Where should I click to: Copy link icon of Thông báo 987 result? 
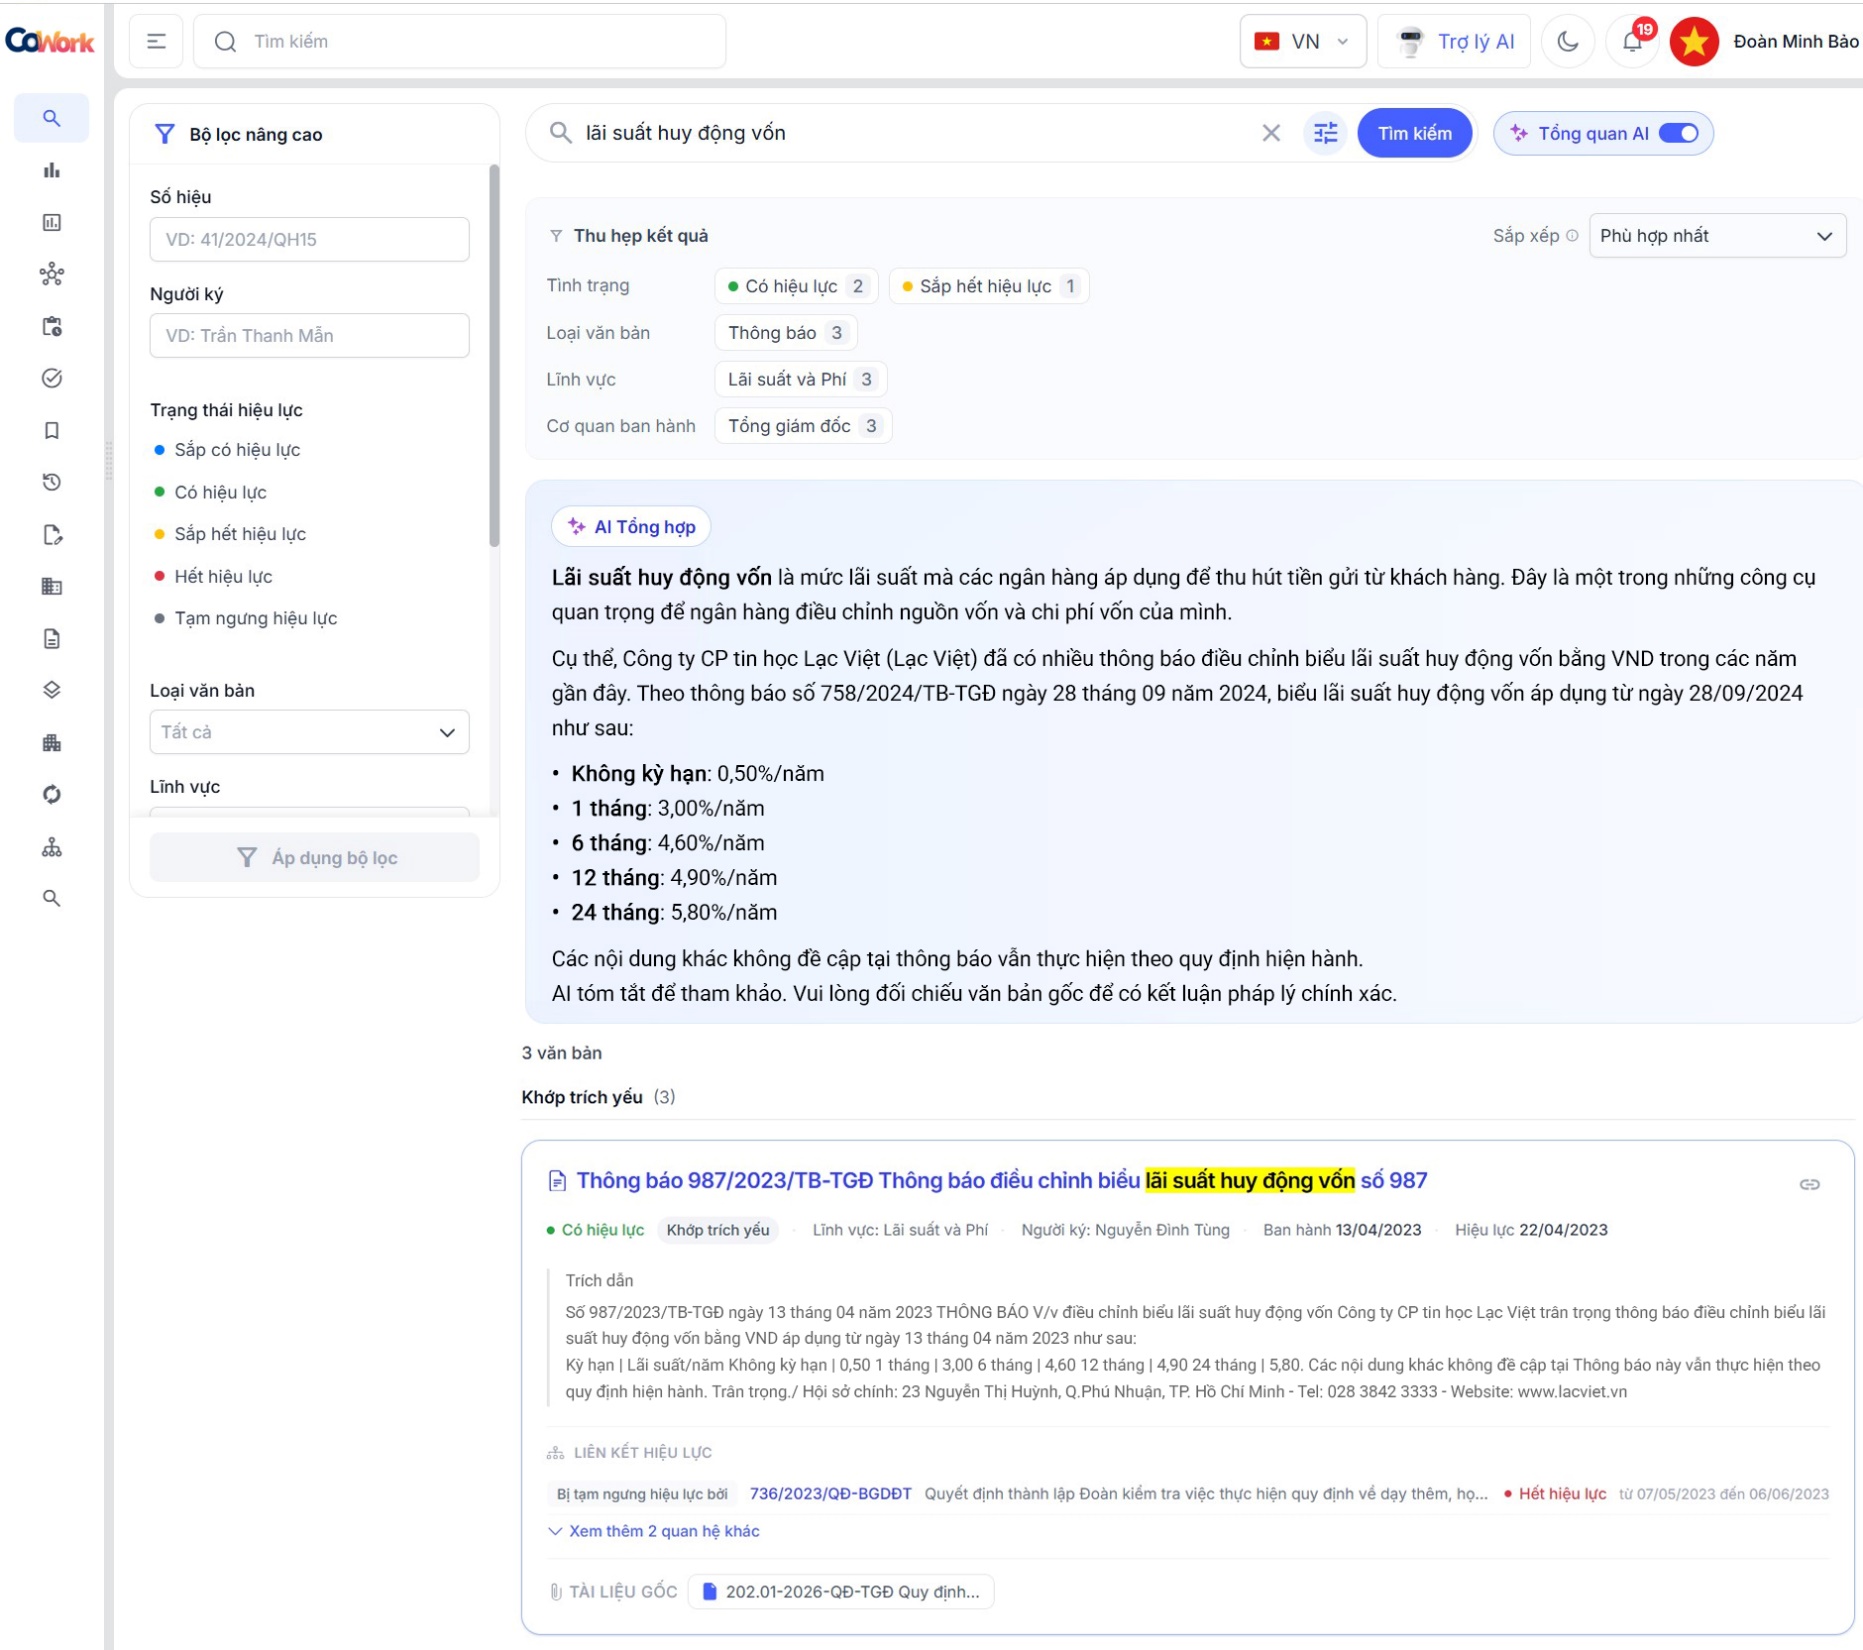point(1809,1184)
